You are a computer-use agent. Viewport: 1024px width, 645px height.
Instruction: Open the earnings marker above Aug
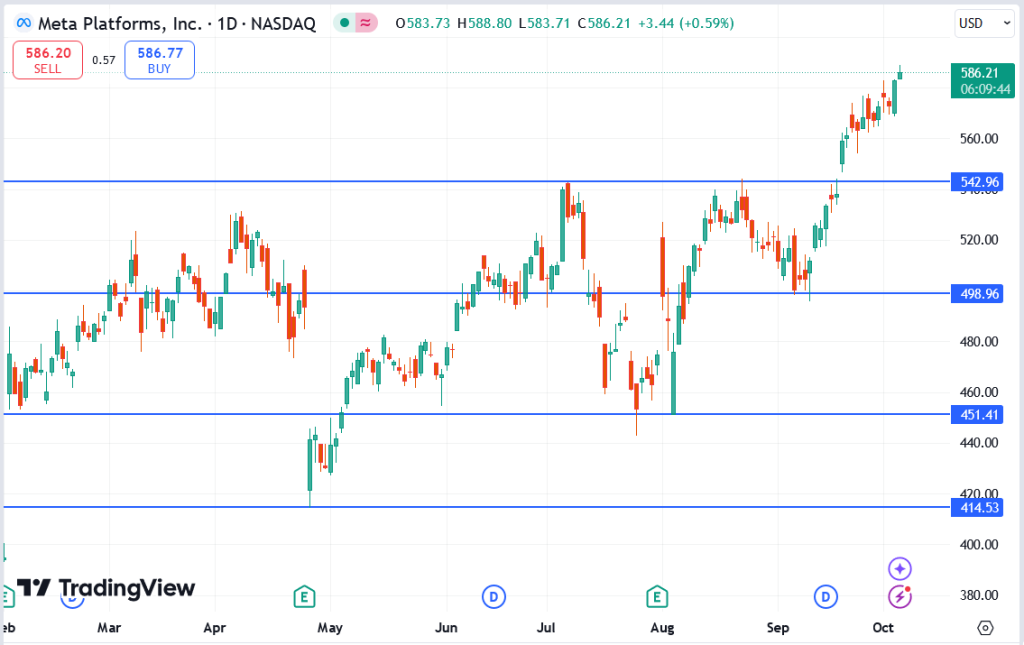[x=657, y=596]
